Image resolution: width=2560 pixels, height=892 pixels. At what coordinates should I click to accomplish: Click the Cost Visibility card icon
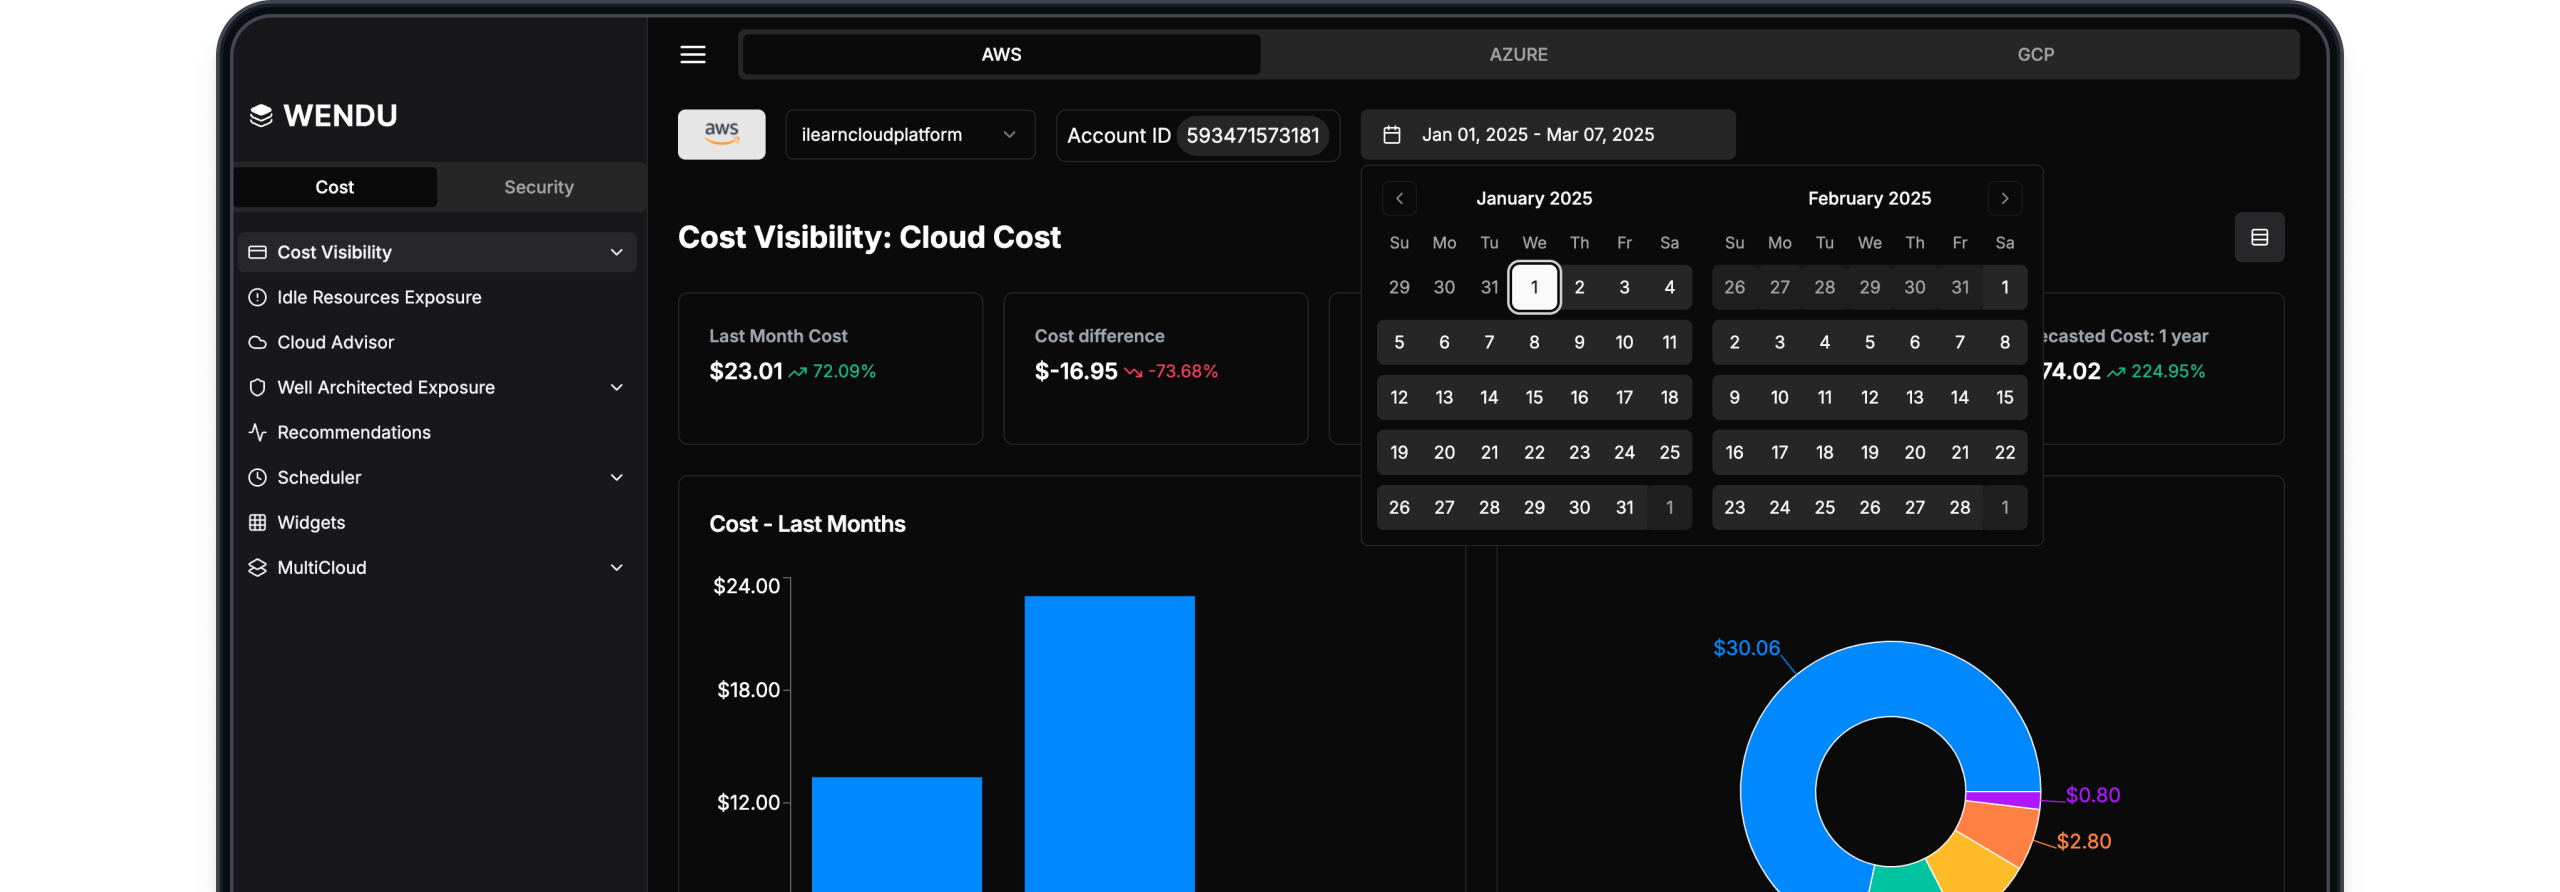click(x=257, y=252)
